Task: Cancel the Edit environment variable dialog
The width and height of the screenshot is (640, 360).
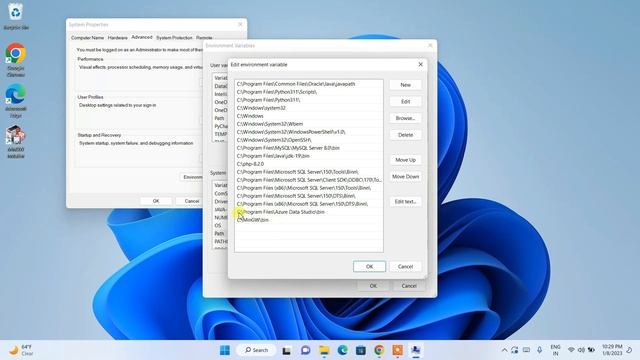Action: (405, 267)
